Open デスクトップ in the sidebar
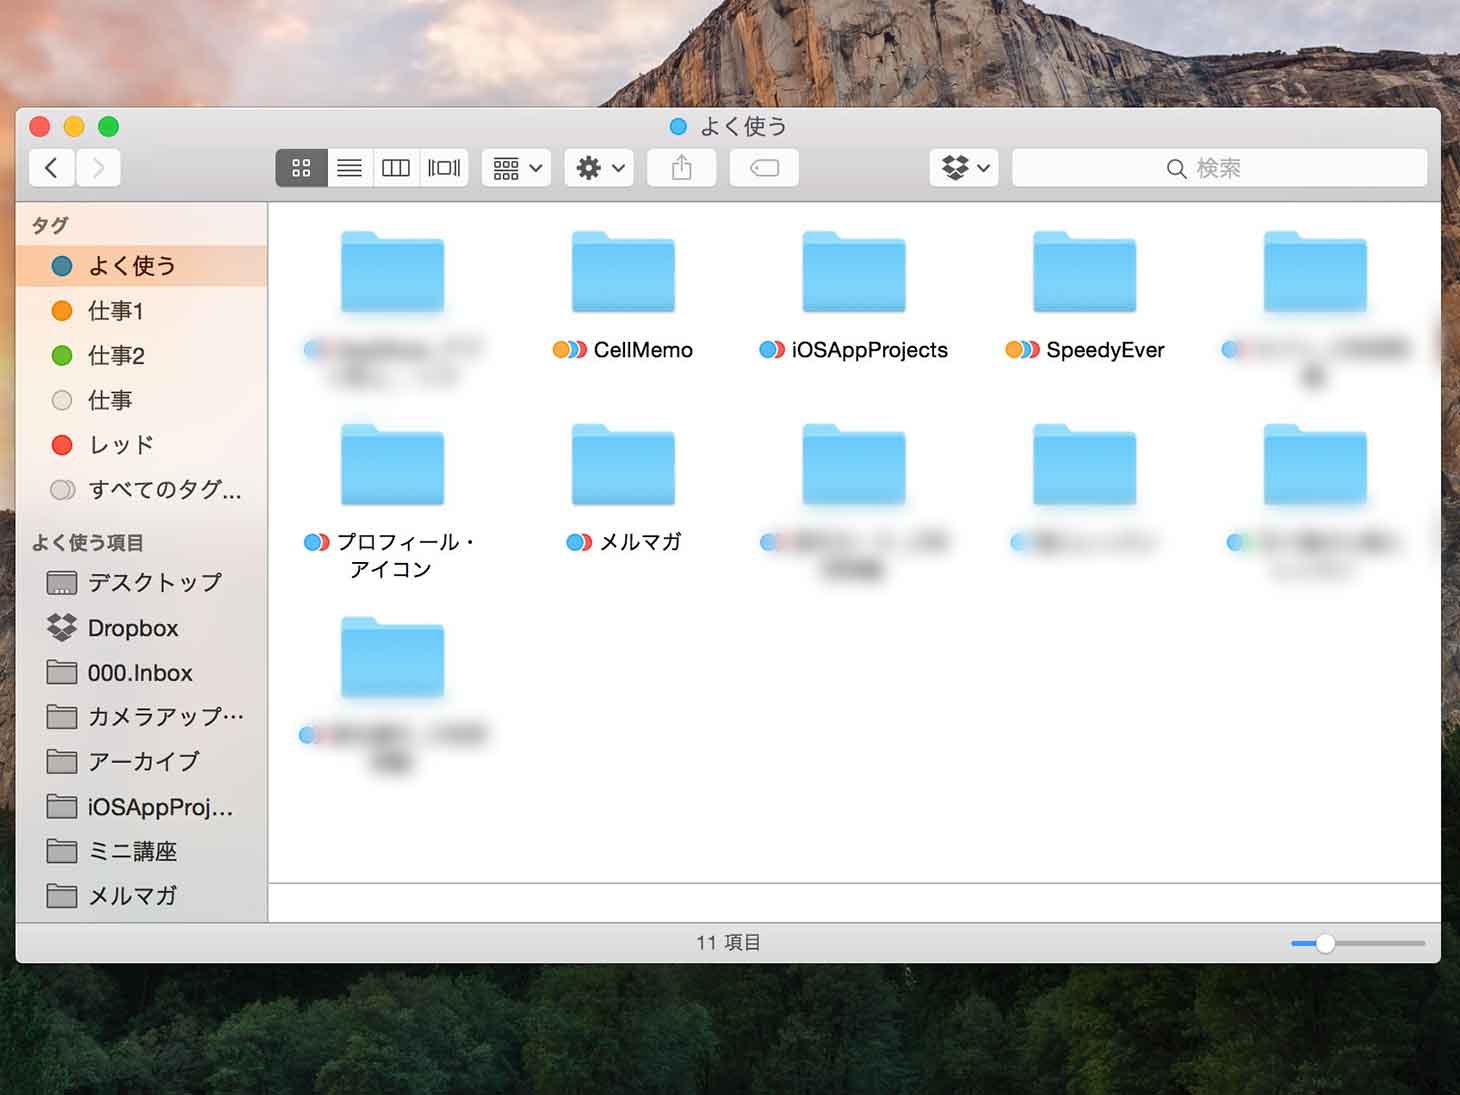 142,582
